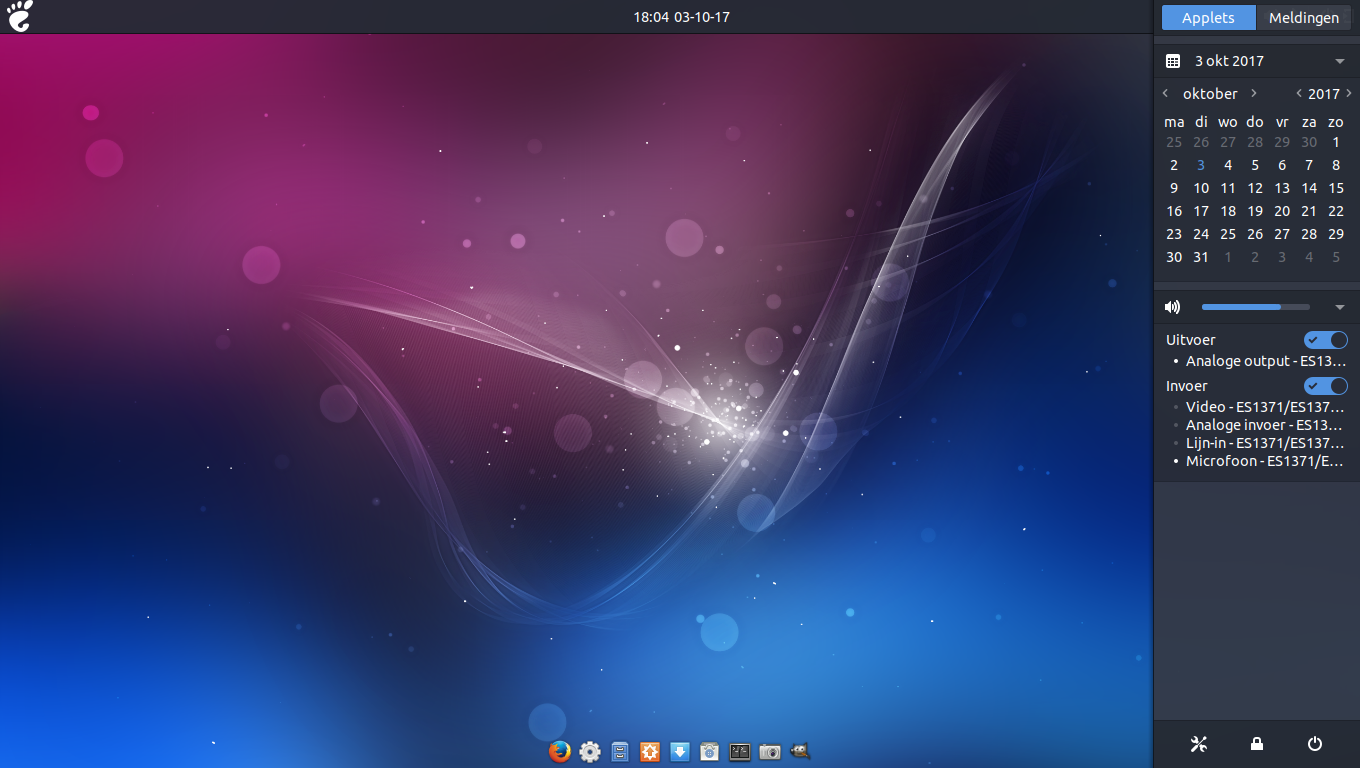Collapse the sound applet with its arrow
This screenshot has height=768, width=1360.
(x=1340, y=307)
